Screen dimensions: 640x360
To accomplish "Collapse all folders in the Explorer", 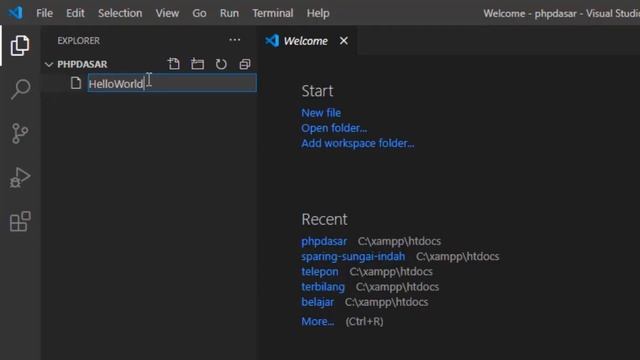I will tap(245, 64).
